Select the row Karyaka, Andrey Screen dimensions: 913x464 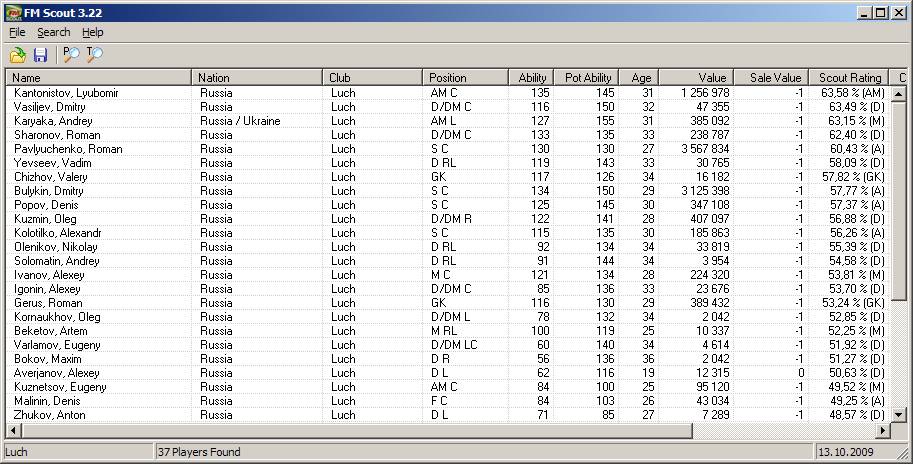coord(448,121)
